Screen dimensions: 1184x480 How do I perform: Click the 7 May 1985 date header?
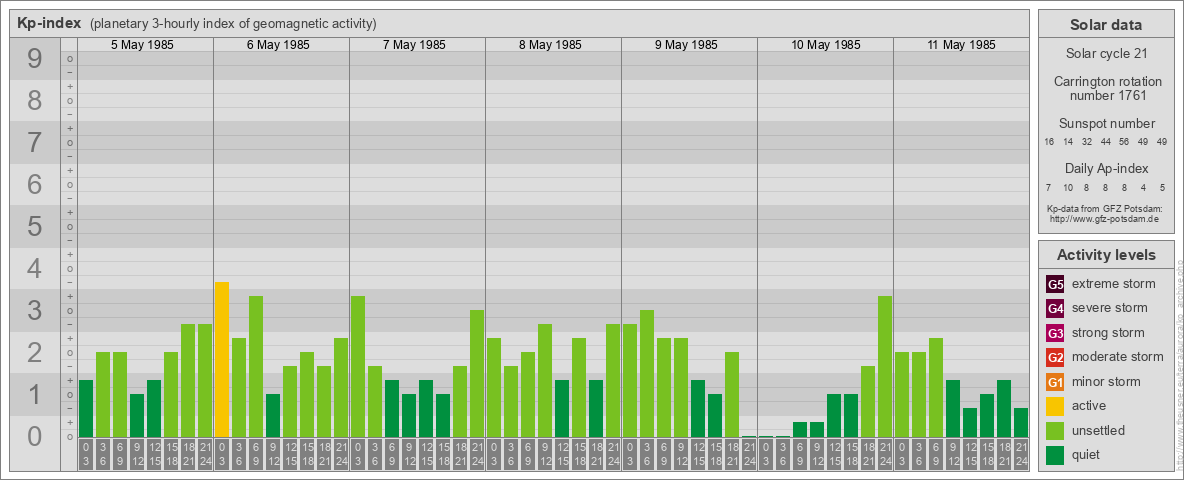pyautogui.click(x=414, y=45)
